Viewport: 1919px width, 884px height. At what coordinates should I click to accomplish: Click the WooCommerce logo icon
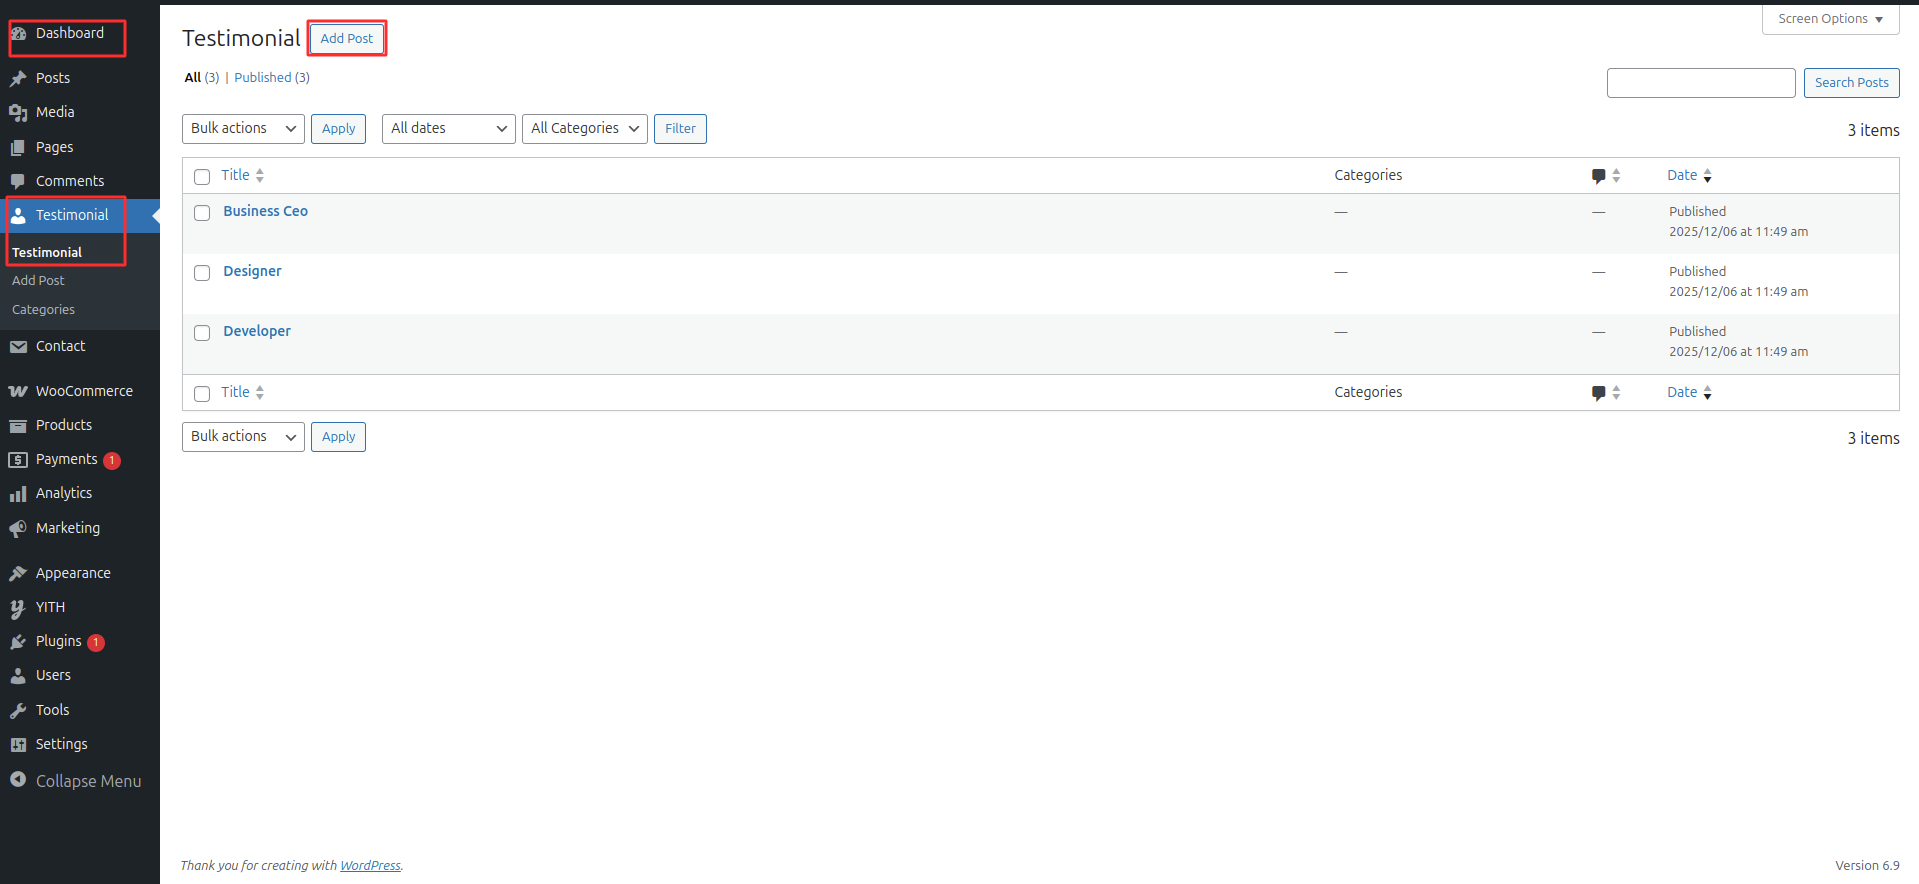pos(18,392)
